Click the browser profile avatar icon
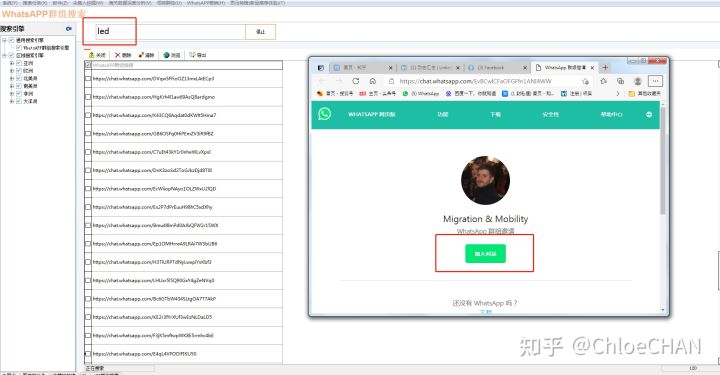The height and width of the screenshot is (375, 720). [x=637, y=81]
